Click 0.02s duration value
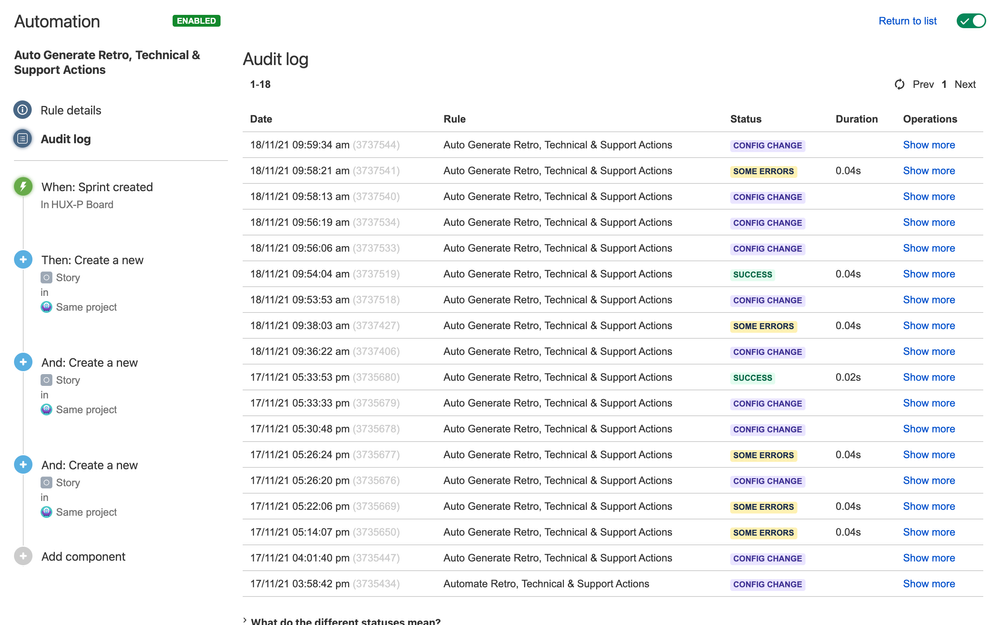The image size is (998, 625). [848, 377]
